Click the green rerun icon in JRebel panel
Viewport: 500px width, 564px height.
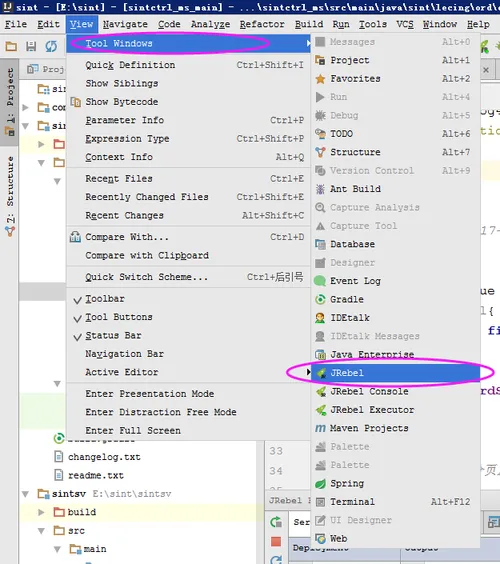click(276, 522)
